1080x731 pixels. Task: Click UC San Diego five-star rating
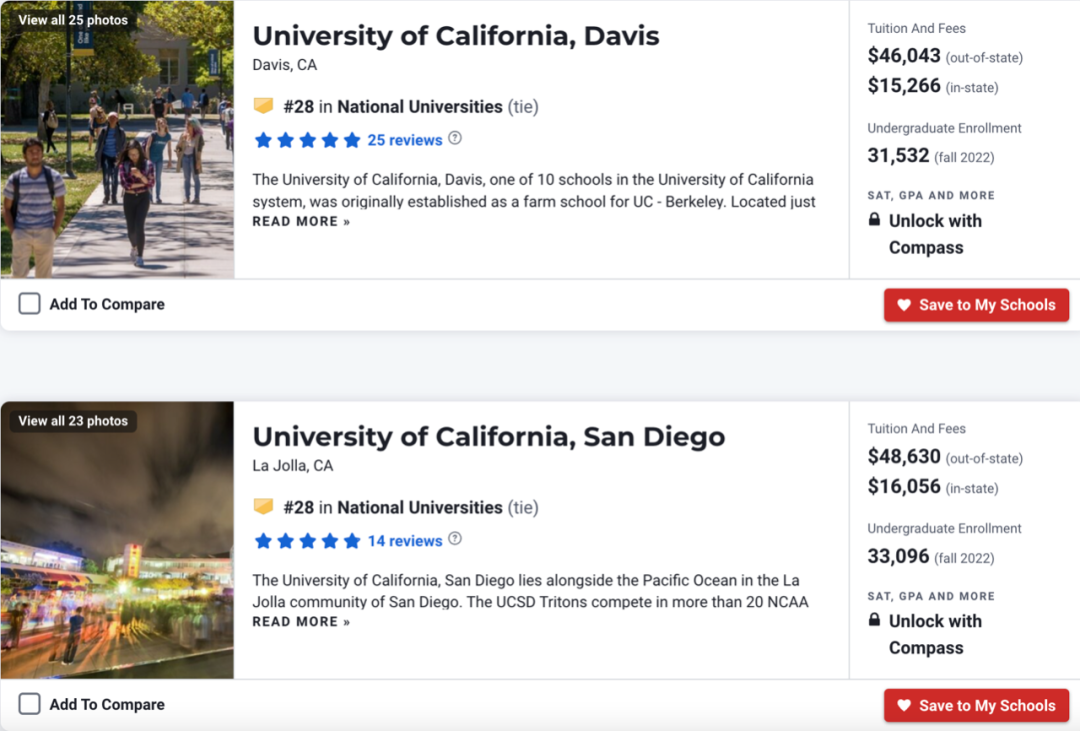tap(307, 541)
